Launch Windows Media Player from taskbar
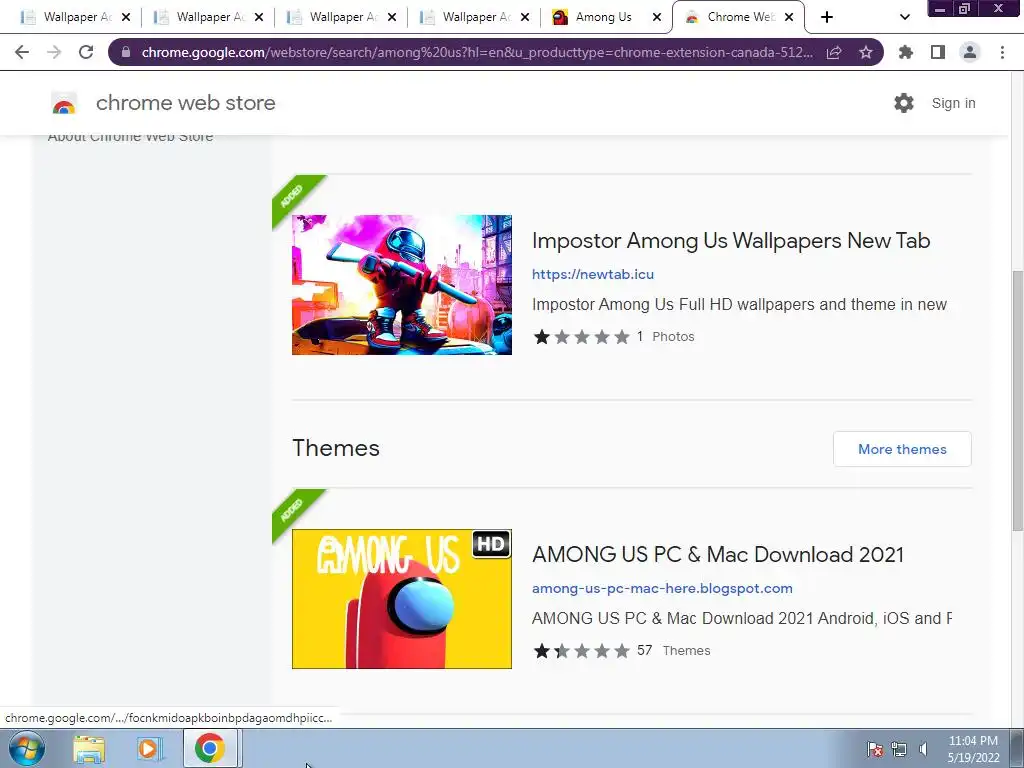Screen dimensions: 1024x768 pyautogui.click(x=149, y=749)
